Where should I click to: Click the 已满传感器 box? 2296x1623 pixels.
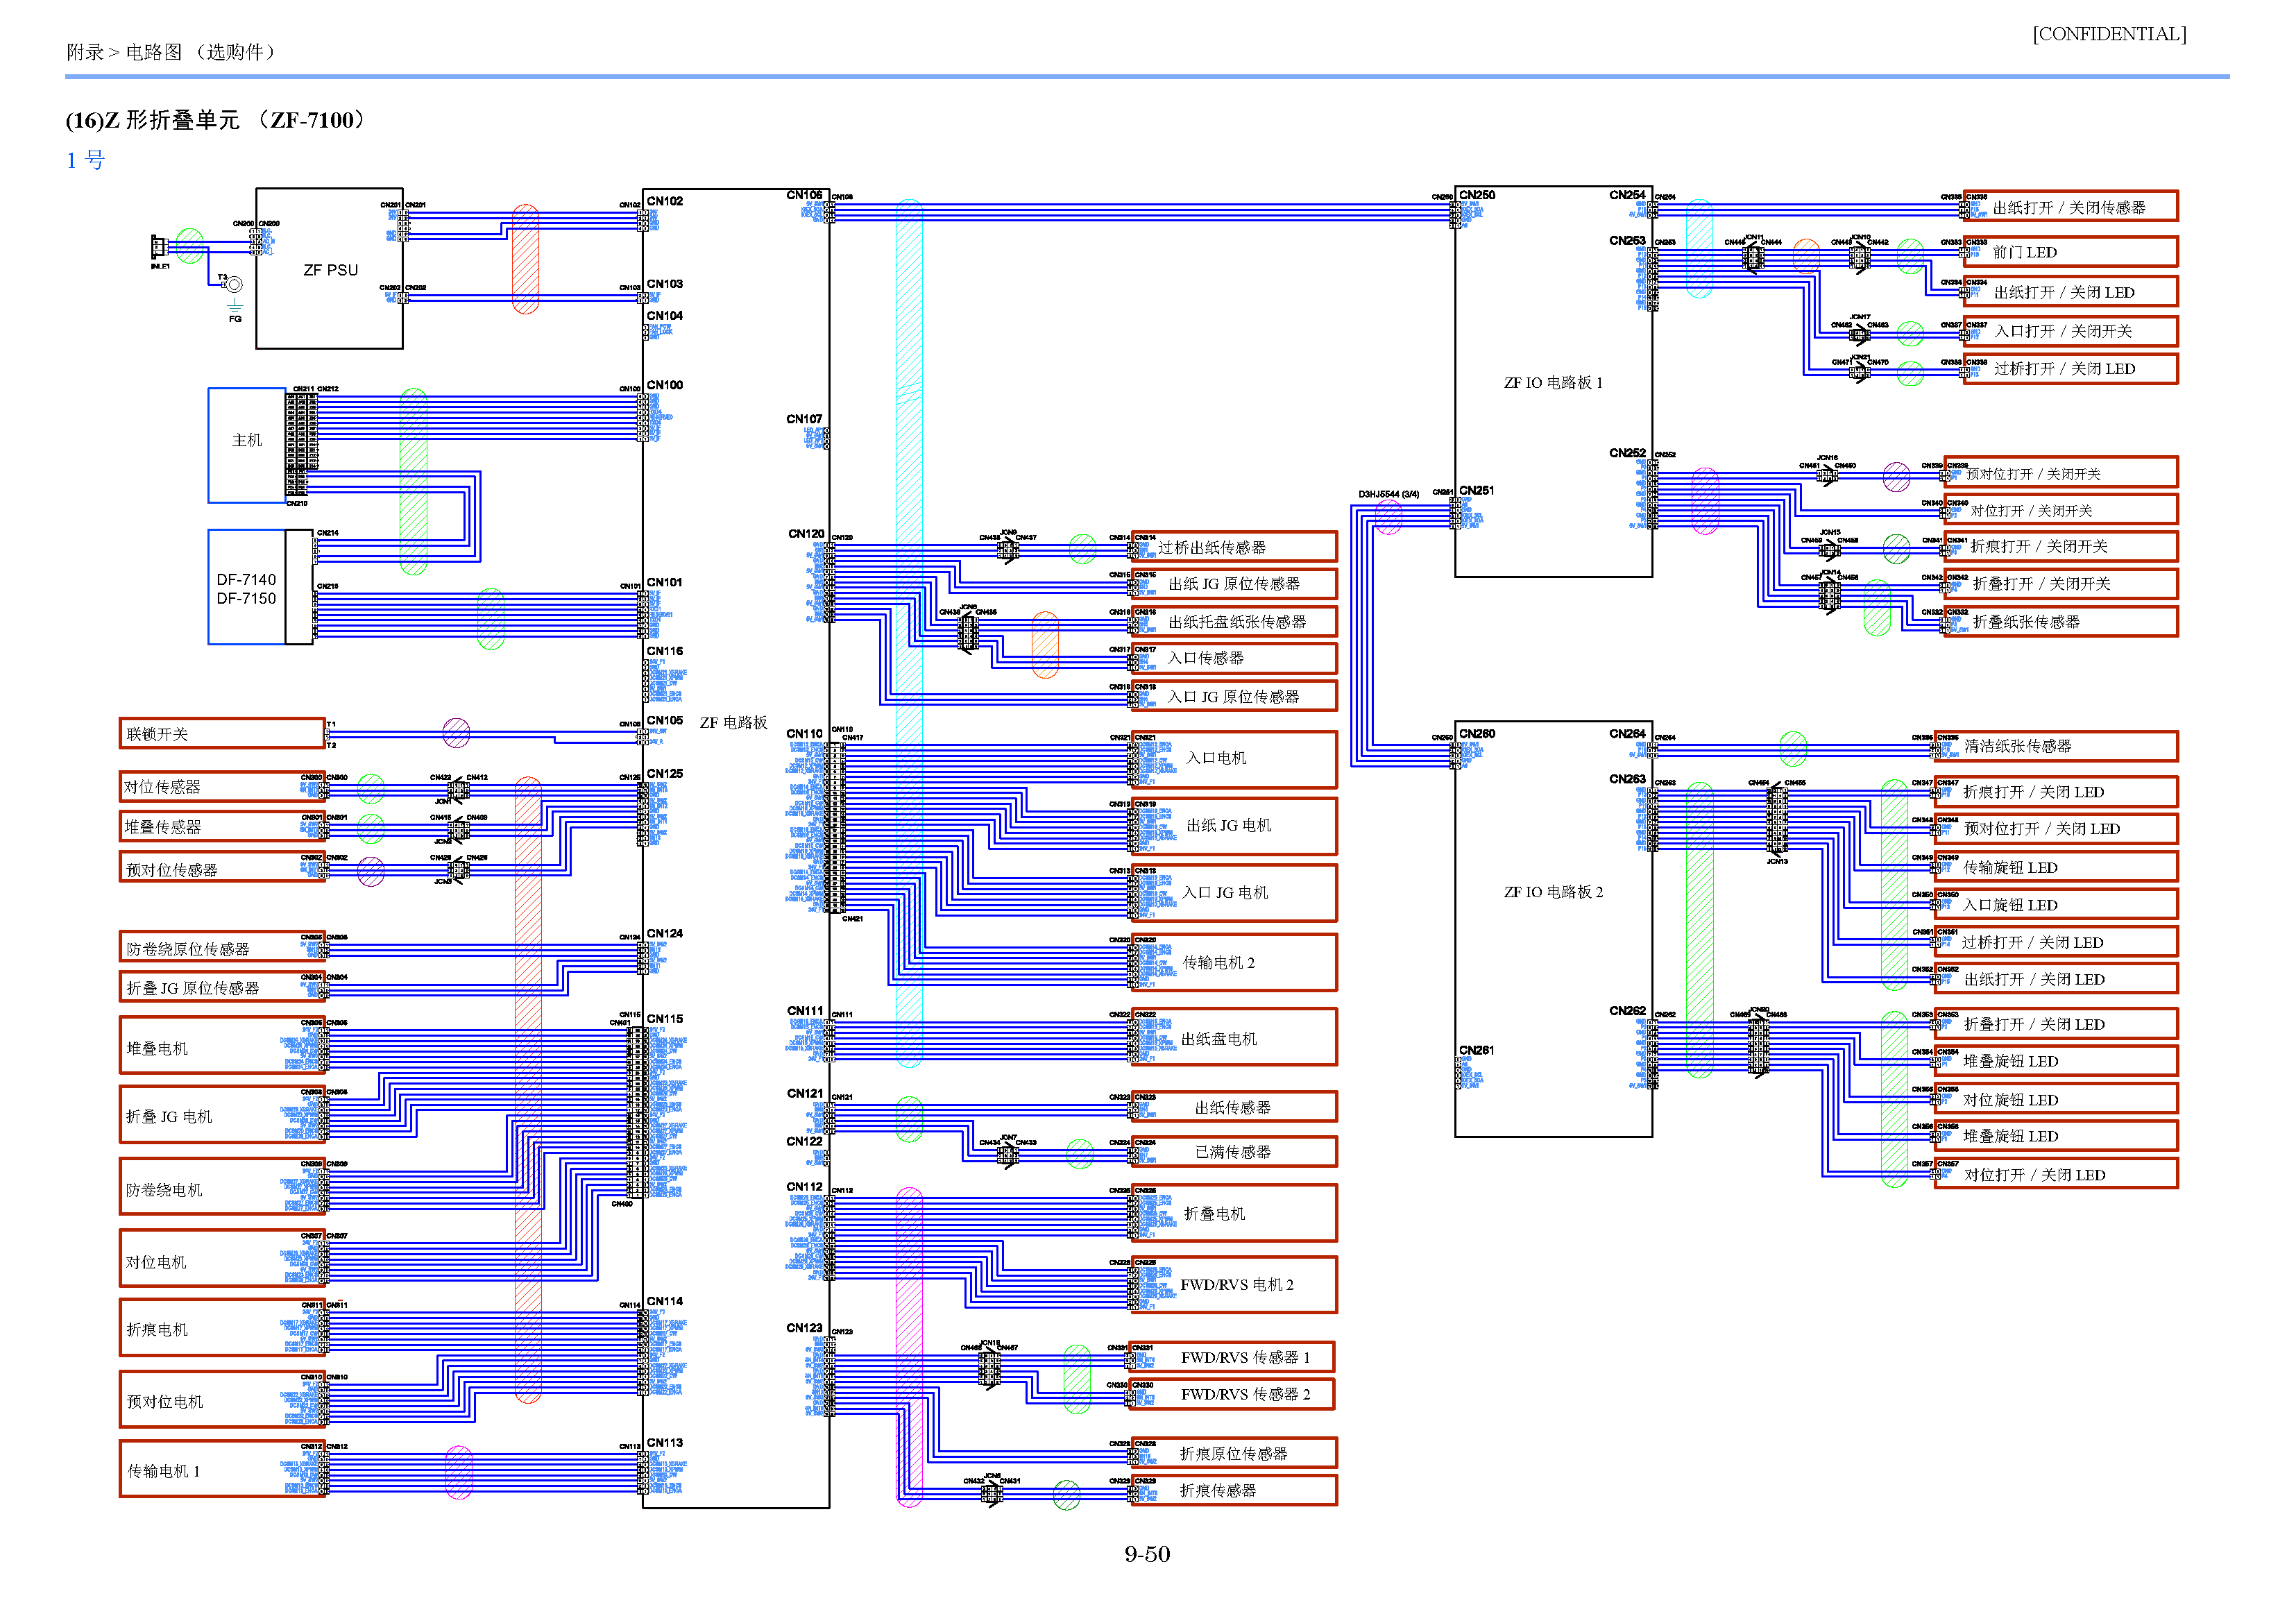(1234, 1151)
